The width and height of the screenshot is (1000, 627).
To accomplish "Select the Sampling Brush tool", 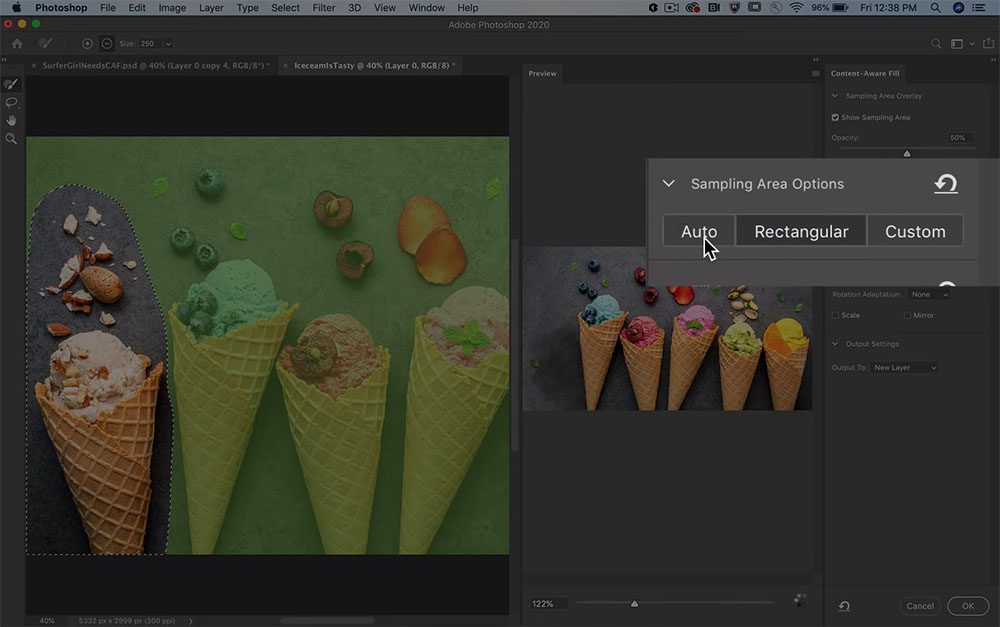I will coord(12,85).
